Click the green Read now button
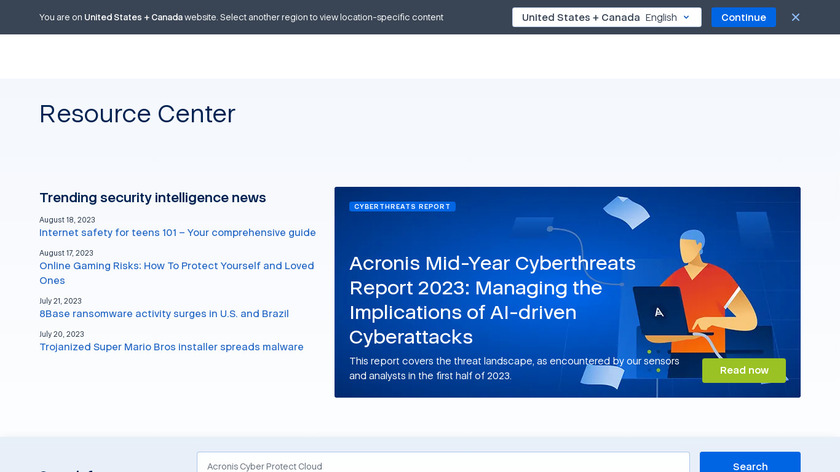Image resolution: width=840 pixels, height=472 pixels. pos(744,370)
